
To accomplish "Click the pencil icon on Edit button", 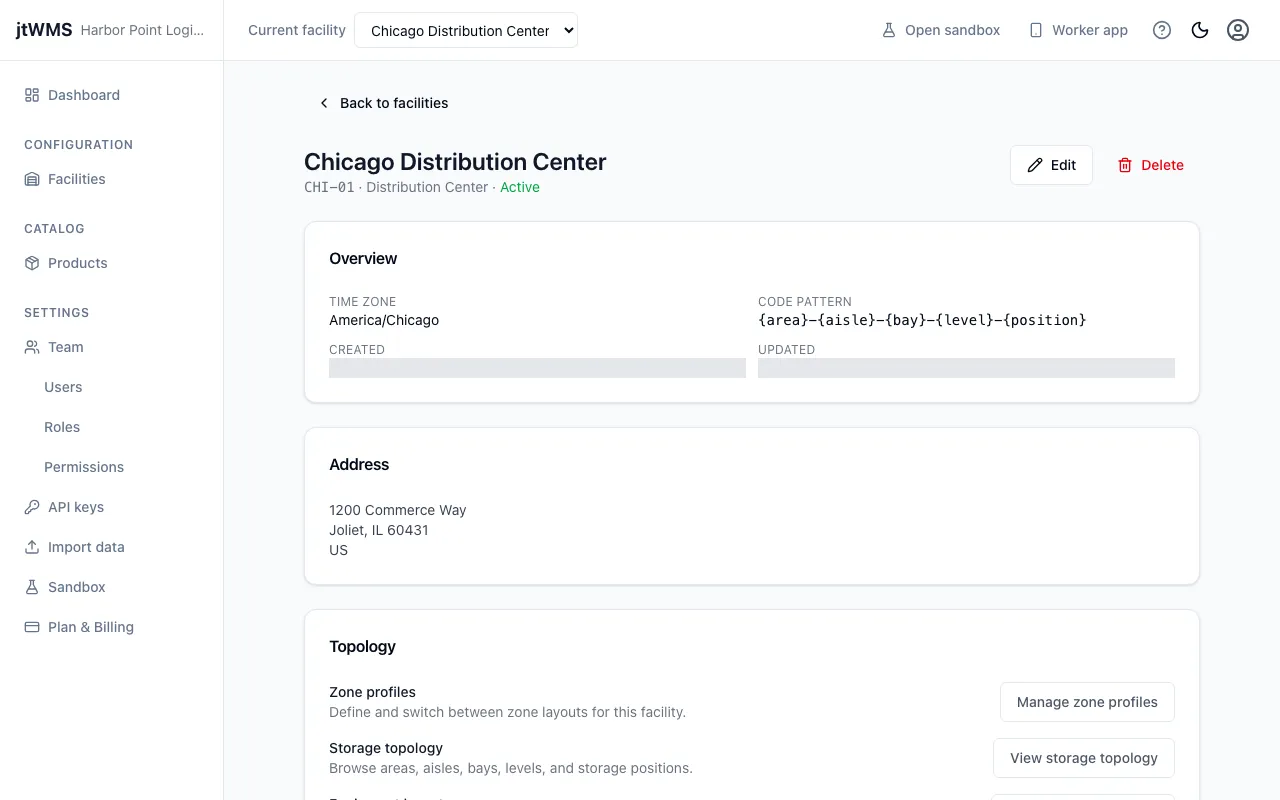I will [x=1035, y=165].
